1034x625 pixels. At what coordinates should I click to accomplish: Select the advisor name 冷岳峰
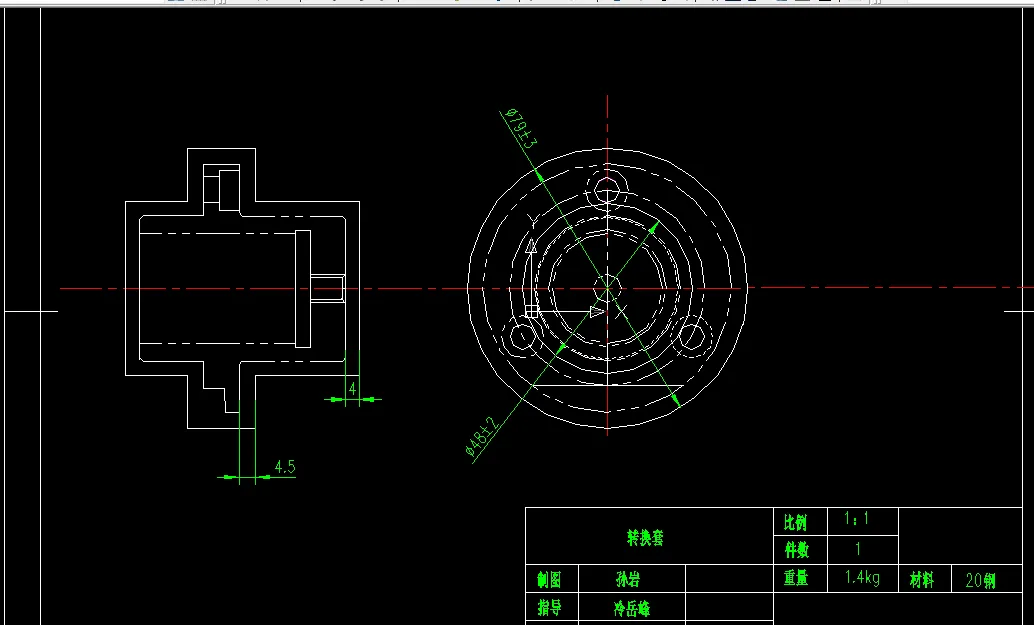point(632,608)
